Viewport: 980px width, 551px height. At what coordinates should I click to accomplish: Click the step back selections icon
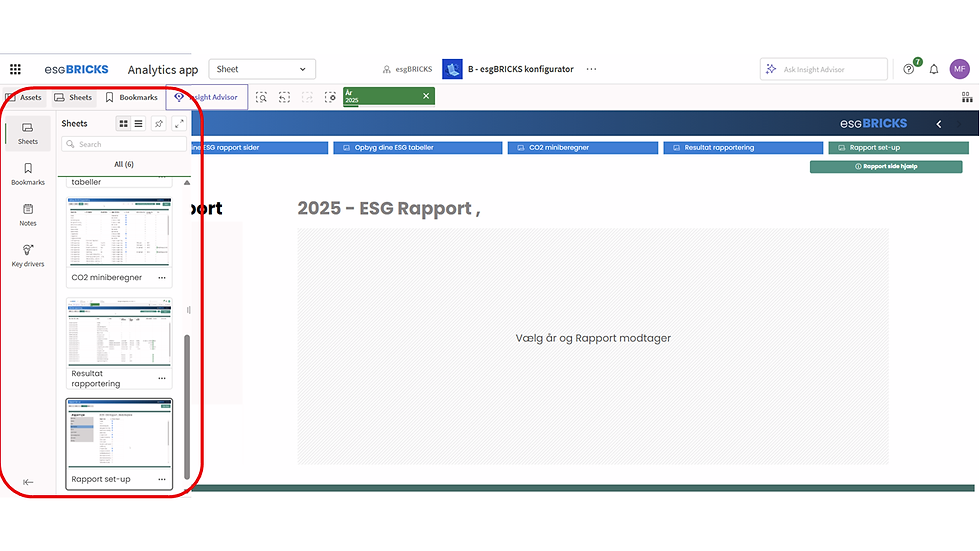[284, 97]
